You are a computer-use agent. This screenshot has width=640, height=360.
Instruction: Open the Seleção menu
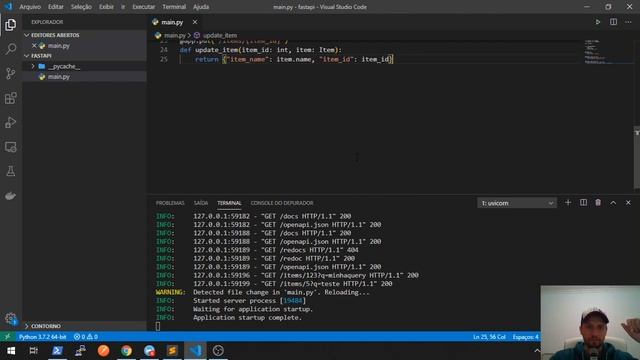tap(81, 7)
